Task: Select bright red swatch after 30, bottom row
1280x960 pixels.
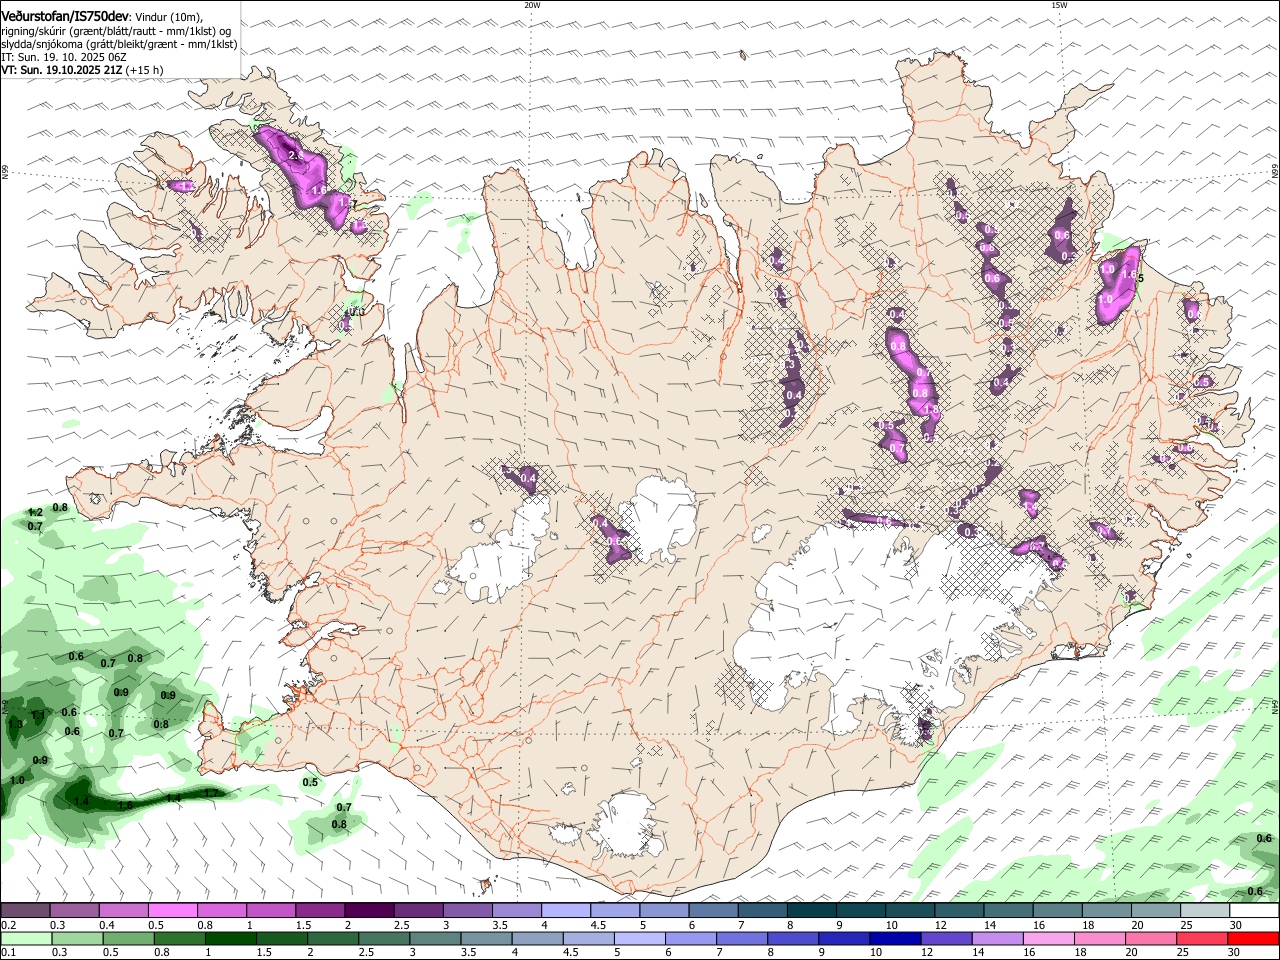Action: click(x=1252, y=938)
